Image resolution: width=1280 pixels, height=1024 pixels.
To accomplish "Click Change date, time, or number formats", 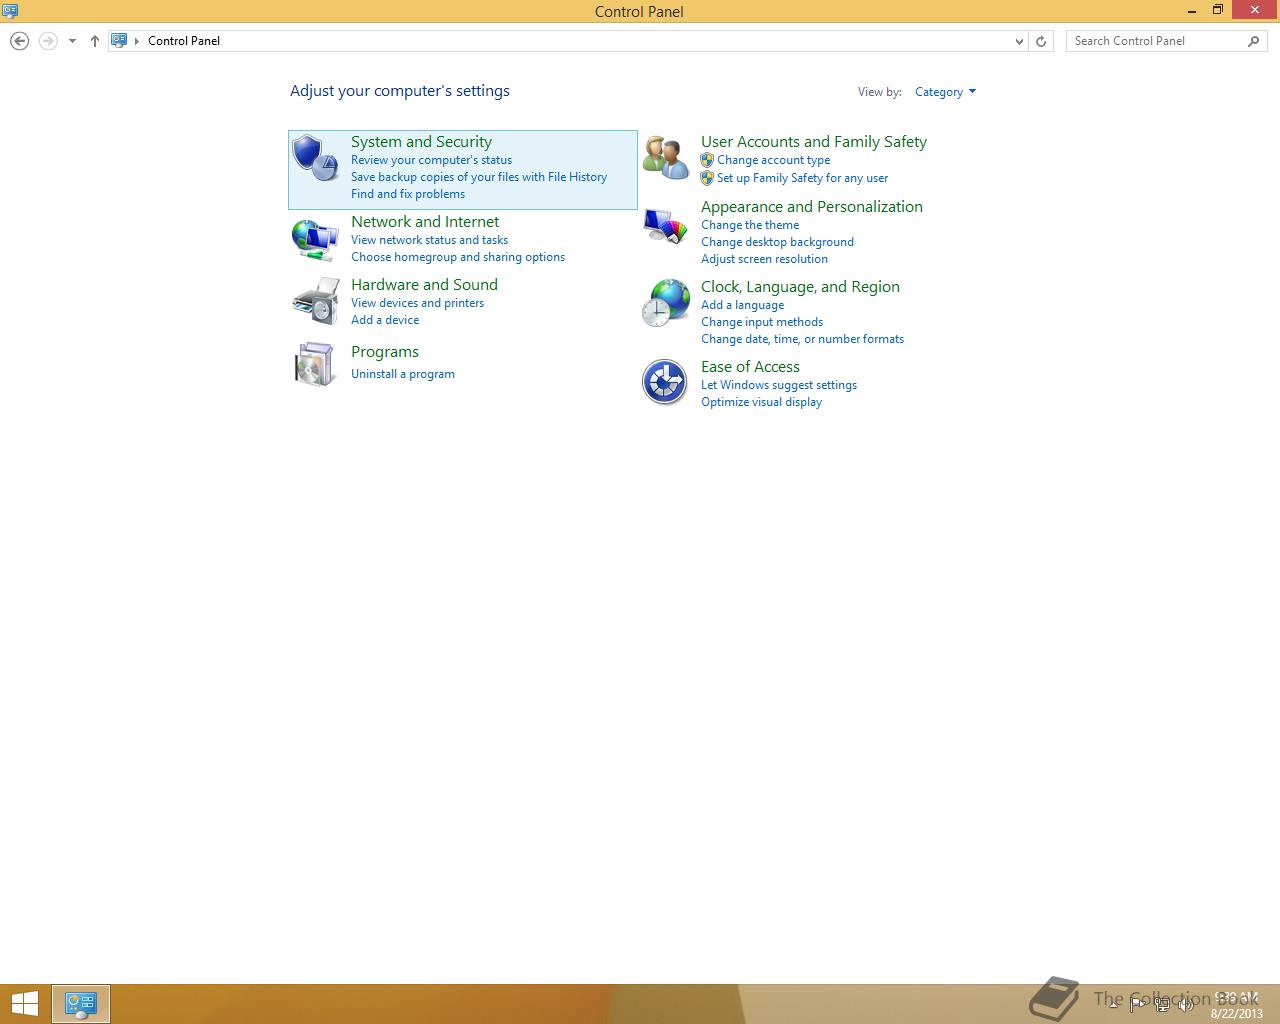I will coord(802,339).
